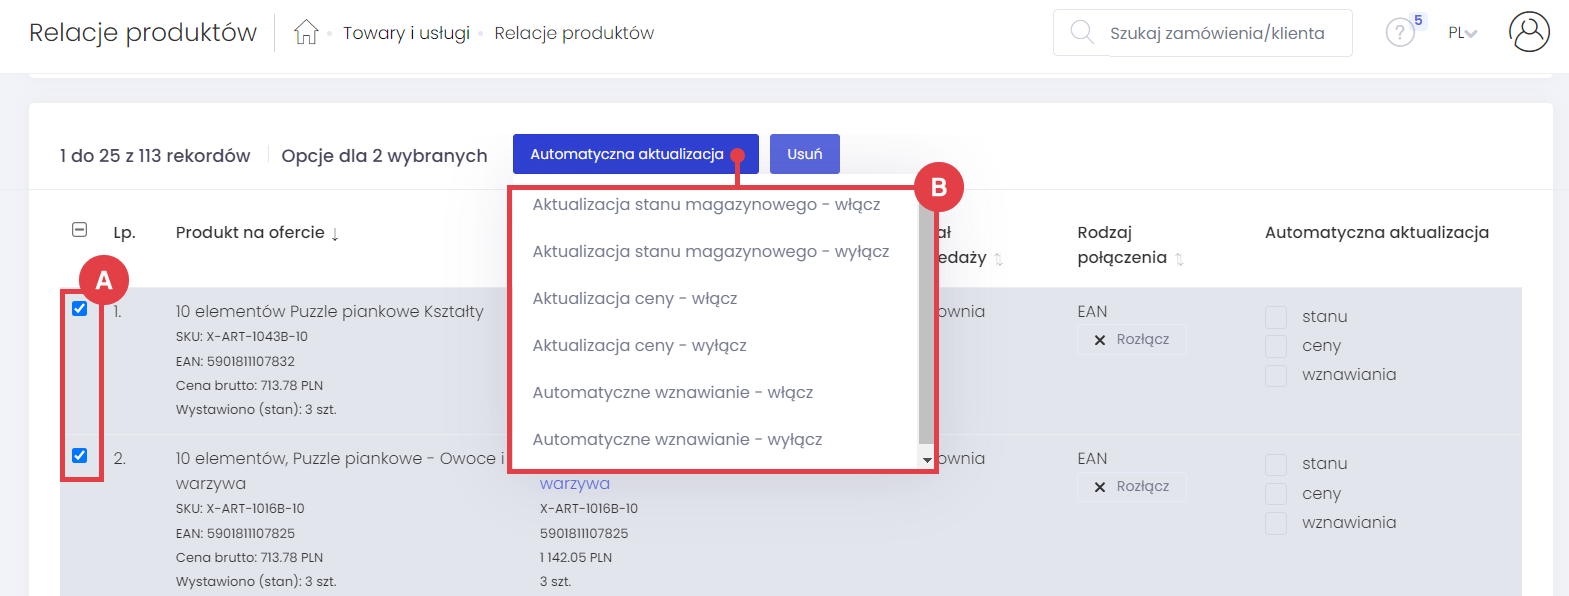Enable the stanu checkbox for first product
This screenshot has height=596, width=1569.
coord(1276,317)
